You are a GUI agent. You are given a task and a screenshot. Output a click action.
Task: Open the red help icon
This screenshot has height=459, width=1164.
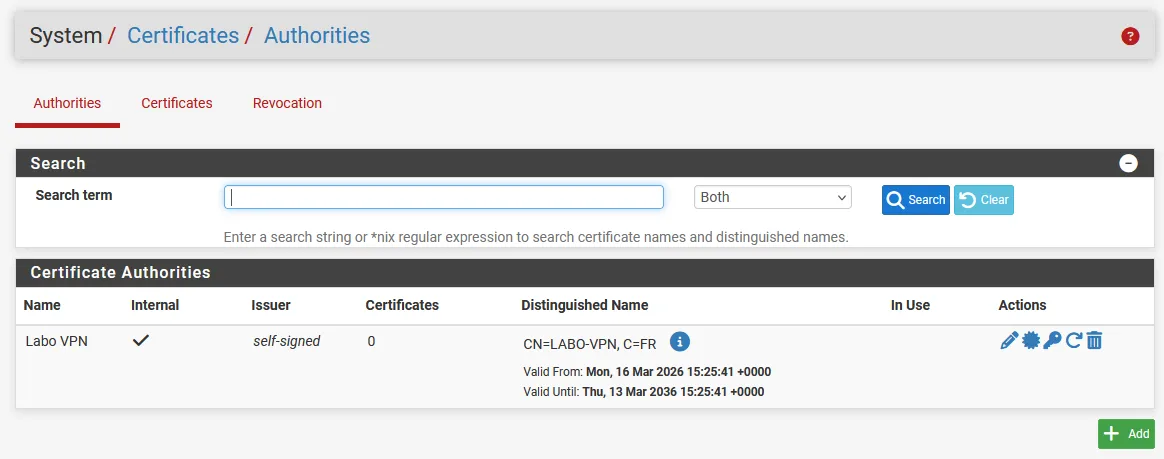tap(1130, 37)
